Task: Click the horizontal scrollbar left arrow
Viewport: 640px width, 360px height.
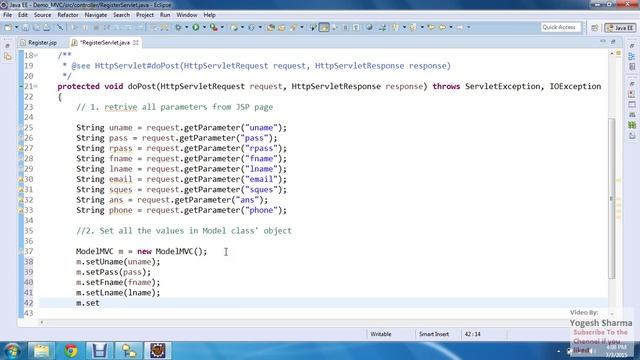Action: click(x=42, y=322)
